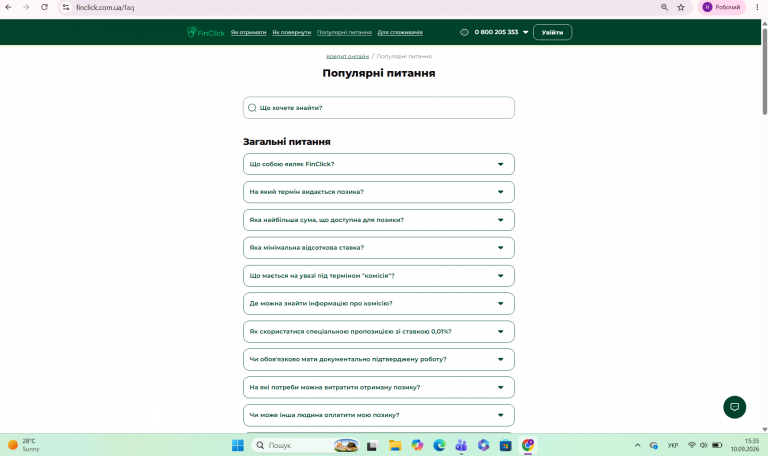The width and height of the screenshot is (768, 456).
Task: Show hidden tray icons
Action: coord(637,445)
